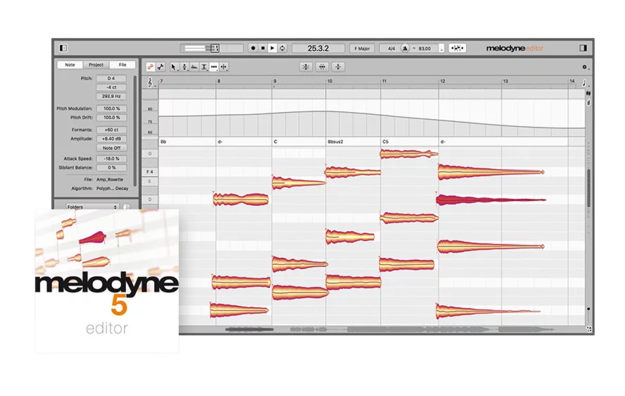
Task: Toggle the left info pane
Action: point(63,48)
